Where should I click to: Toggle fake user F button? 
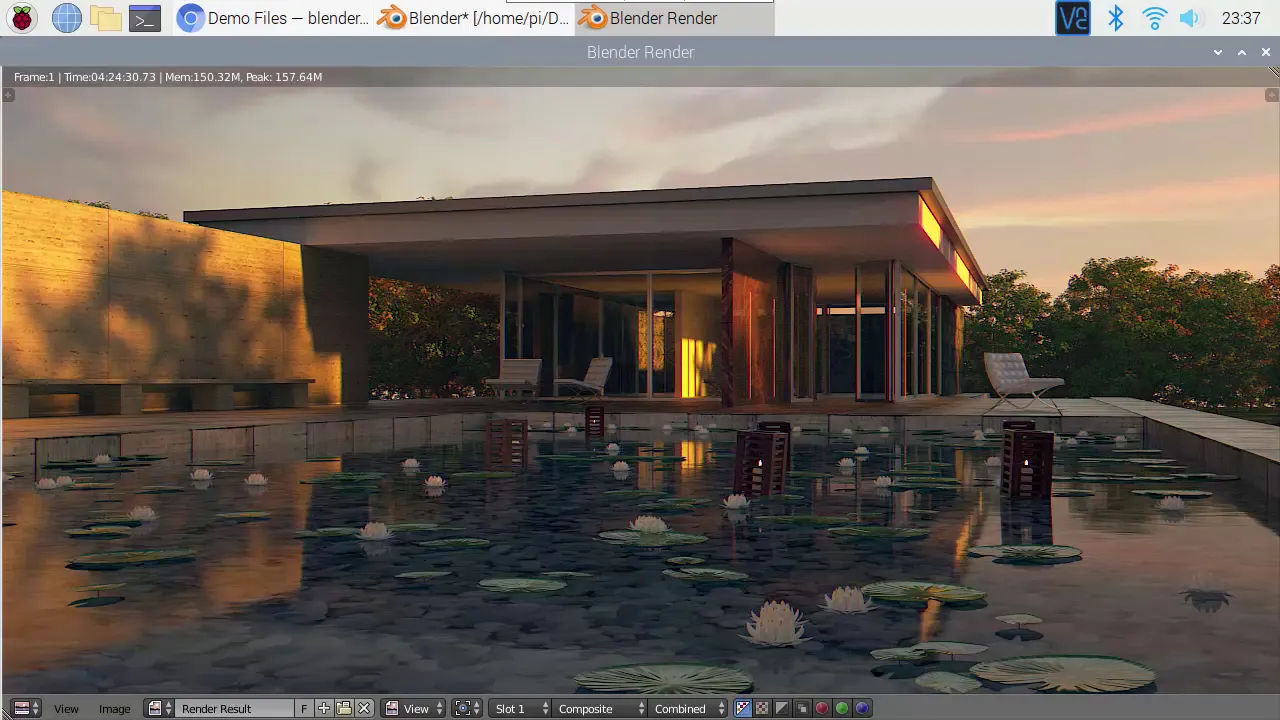click(x=304, y=708)
